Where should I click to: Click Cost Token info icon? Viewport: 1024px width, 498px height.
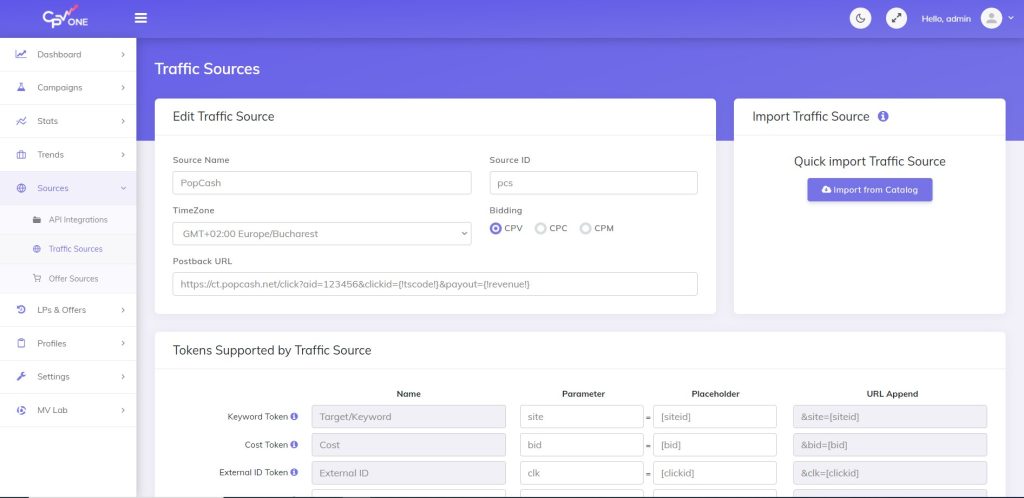pyautogui.click(x=294, y=444)
